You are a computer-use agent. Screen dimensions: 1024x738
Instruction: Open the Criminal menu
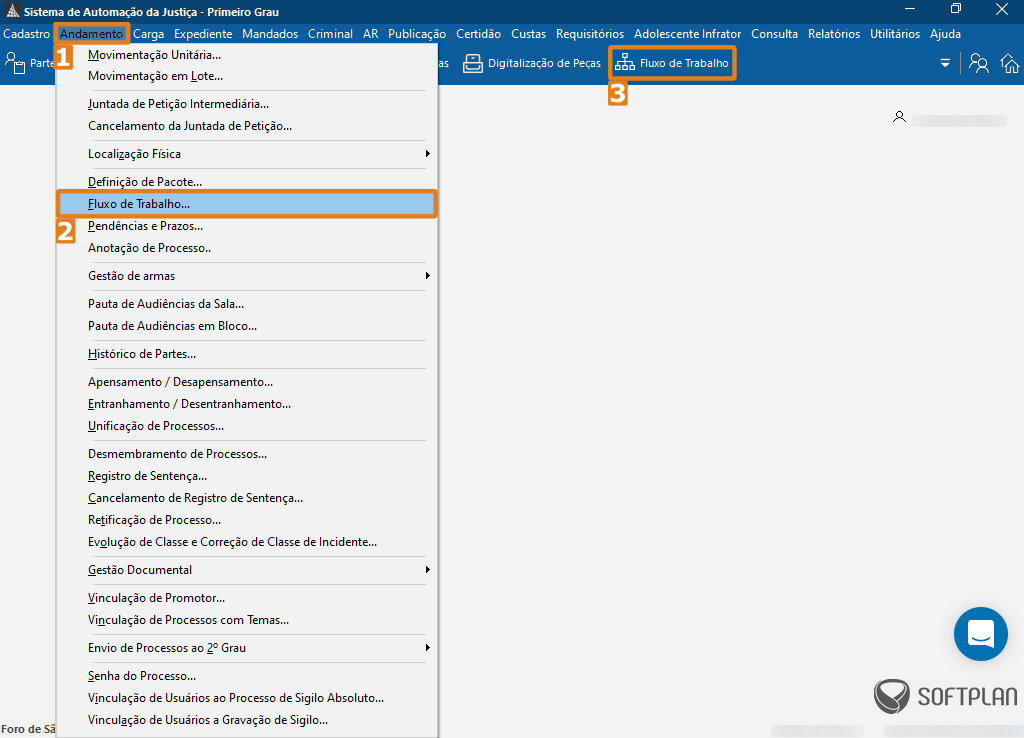pyautogui.click(x=330, y=34)
